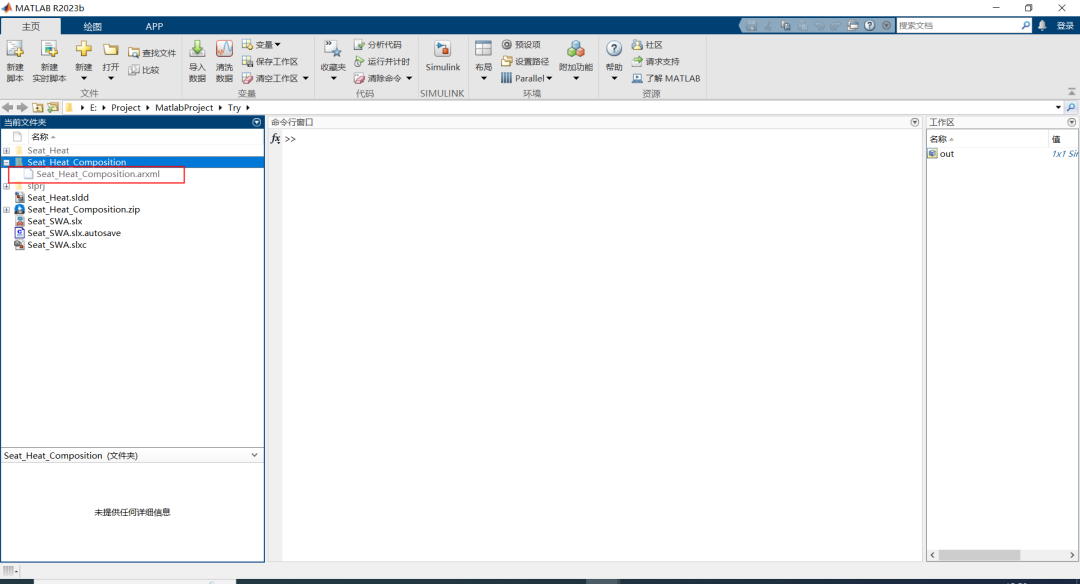Click 登录 (Sign In)
Viewport: 1080px width, 584px height.
(x=1065, y=25)
